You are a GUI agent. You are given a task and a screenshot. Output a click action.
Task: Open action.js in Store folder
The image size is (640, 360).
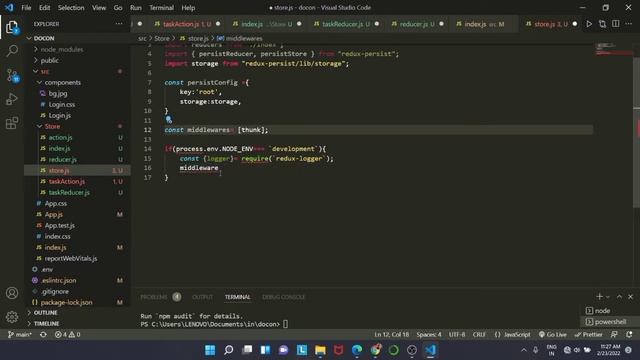(x=60, y=138)
